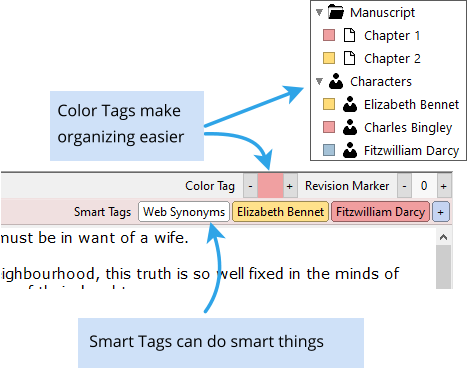This screenshot has height=368, width=467.
Task: Click the Smart Tags label
Action: pyautogui.click(x=102, y=212)
